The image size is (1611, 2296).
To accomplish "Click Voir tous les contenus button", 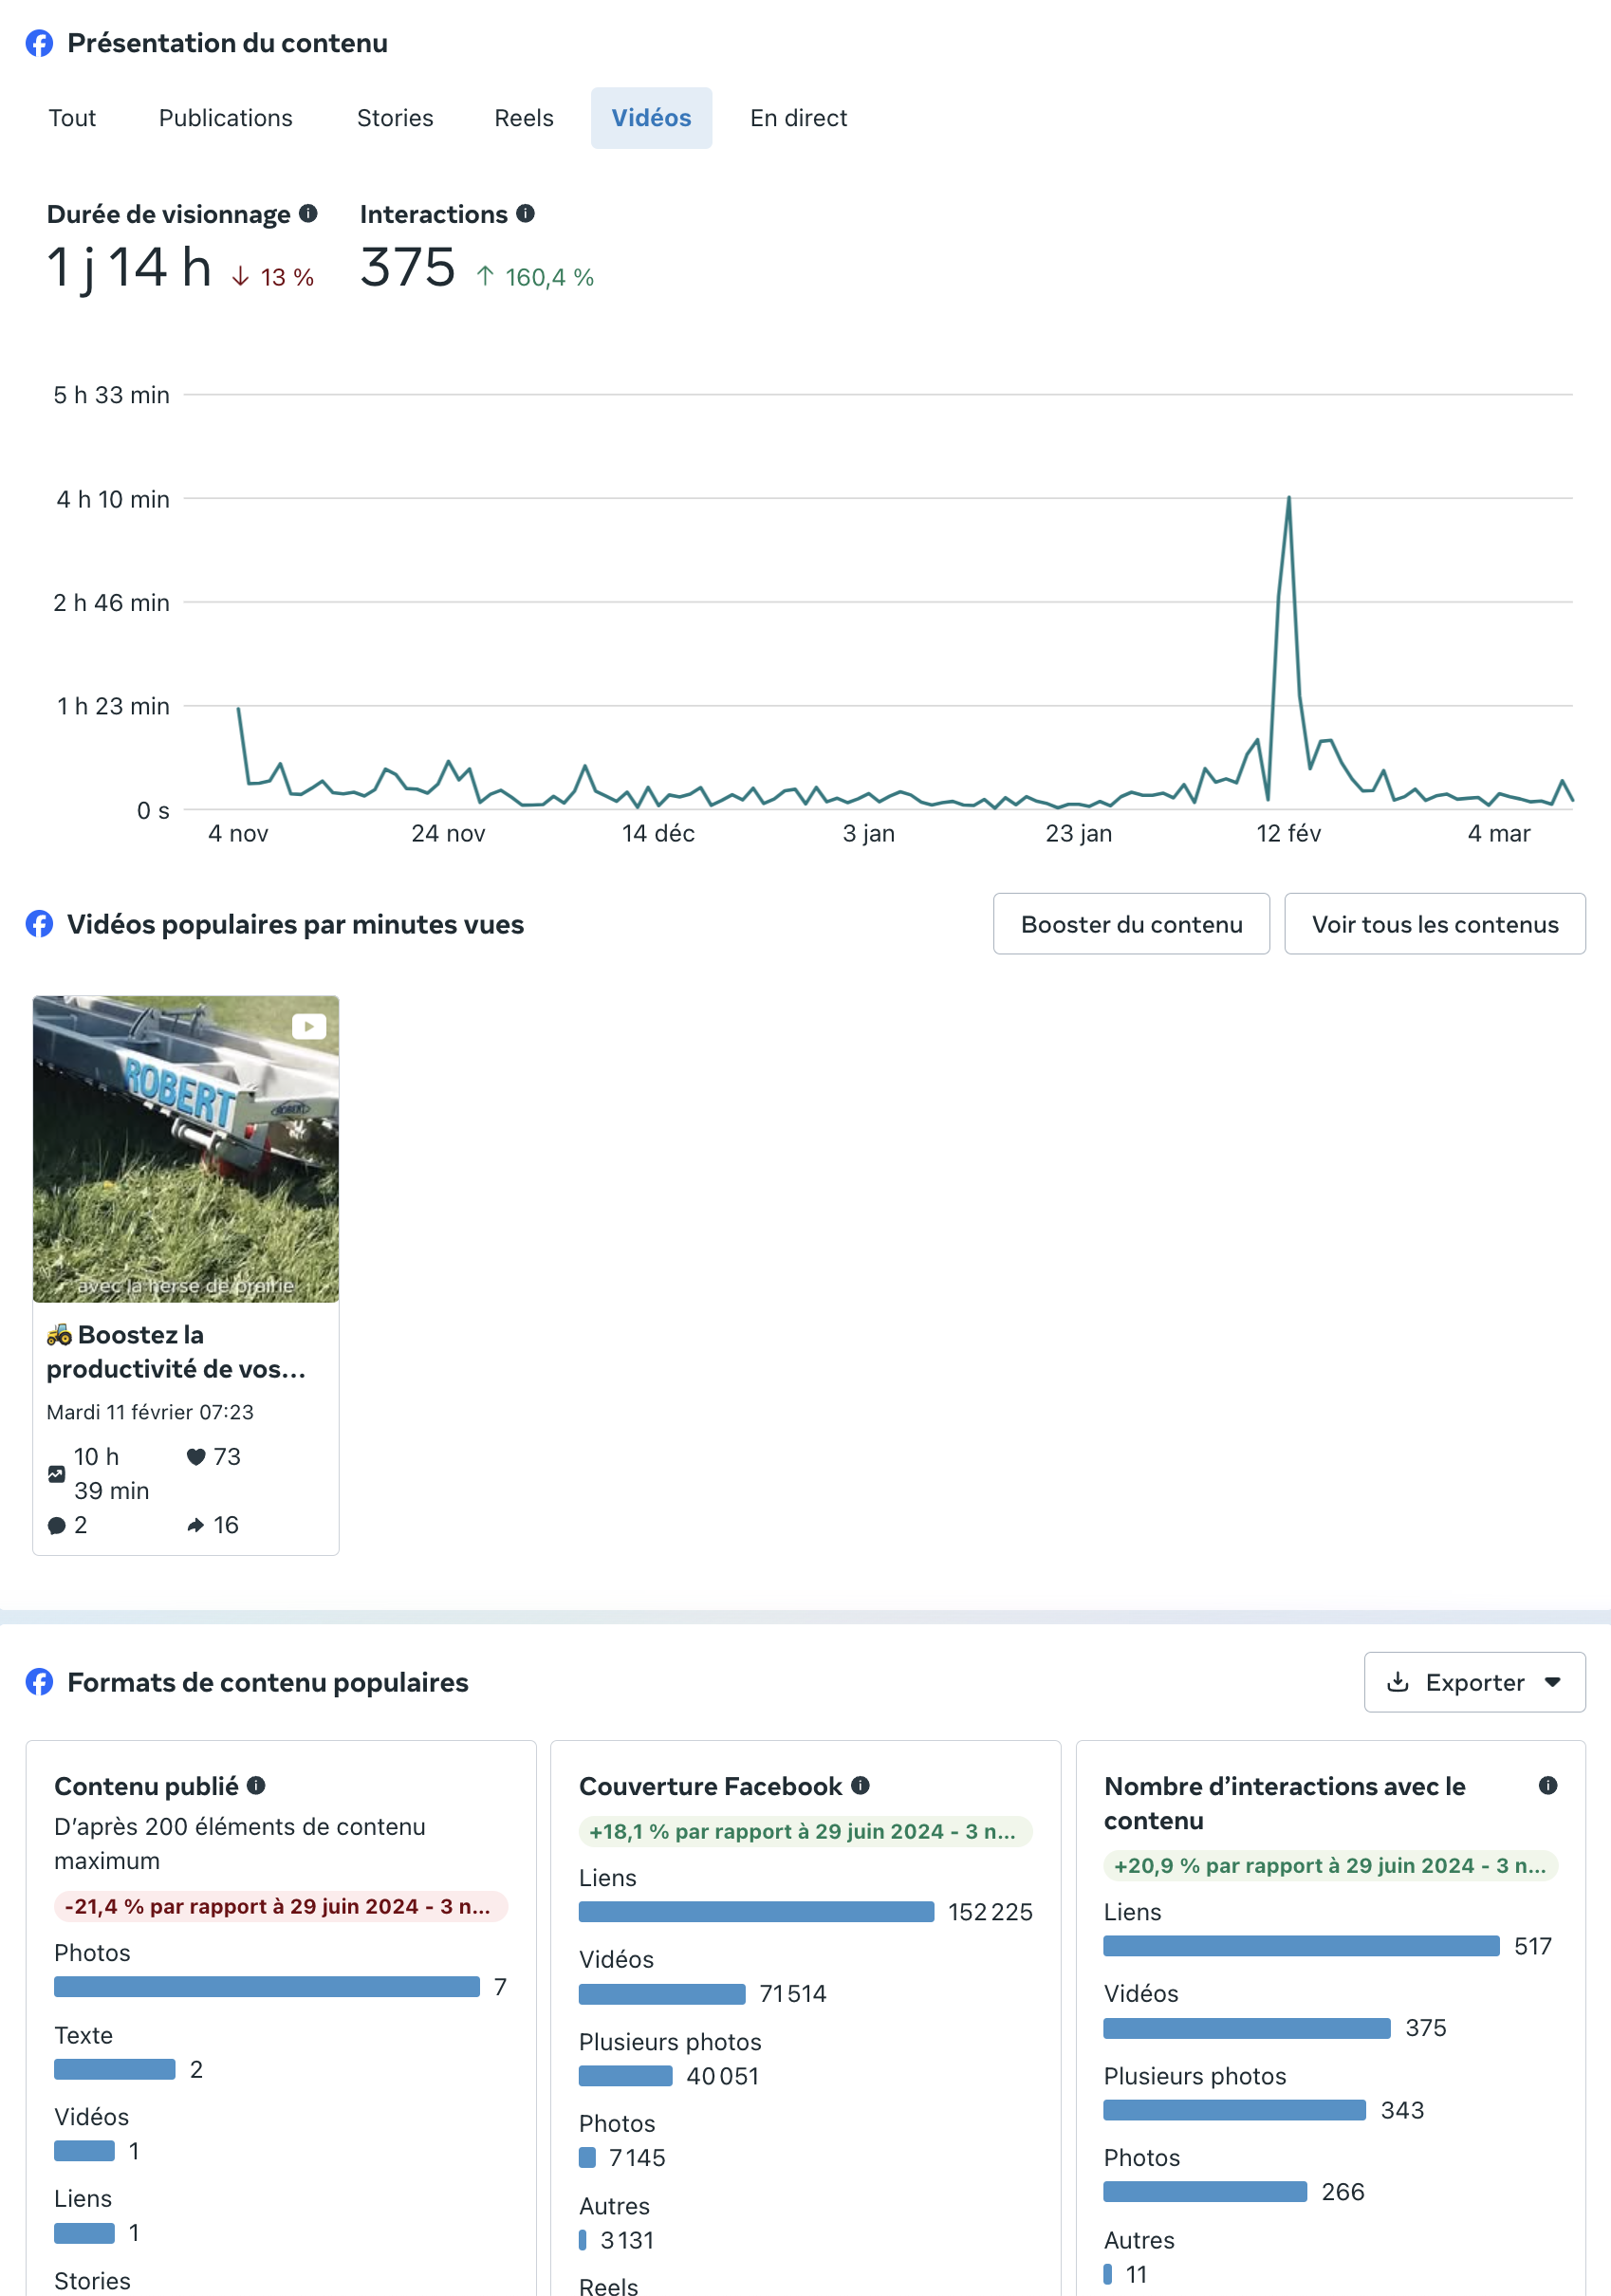I will click(x=1434, y=924).
